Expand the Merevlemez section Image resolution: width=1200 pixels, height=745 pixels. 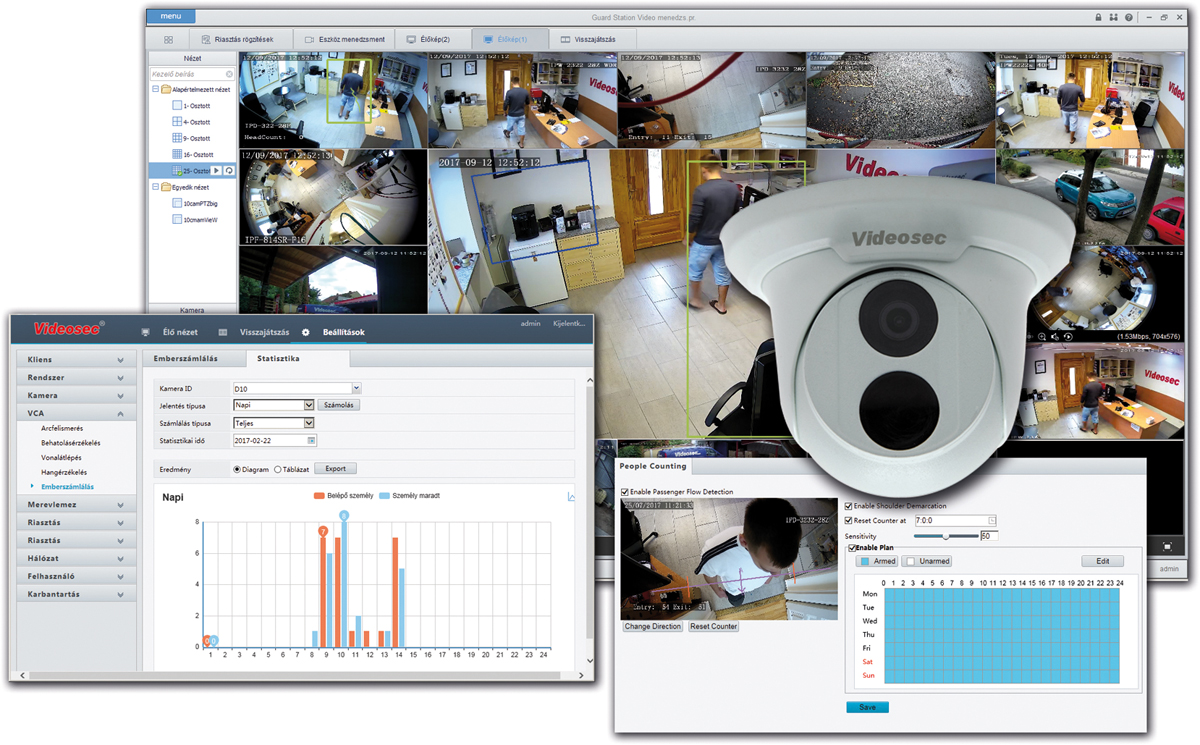[x=76, y=504]
